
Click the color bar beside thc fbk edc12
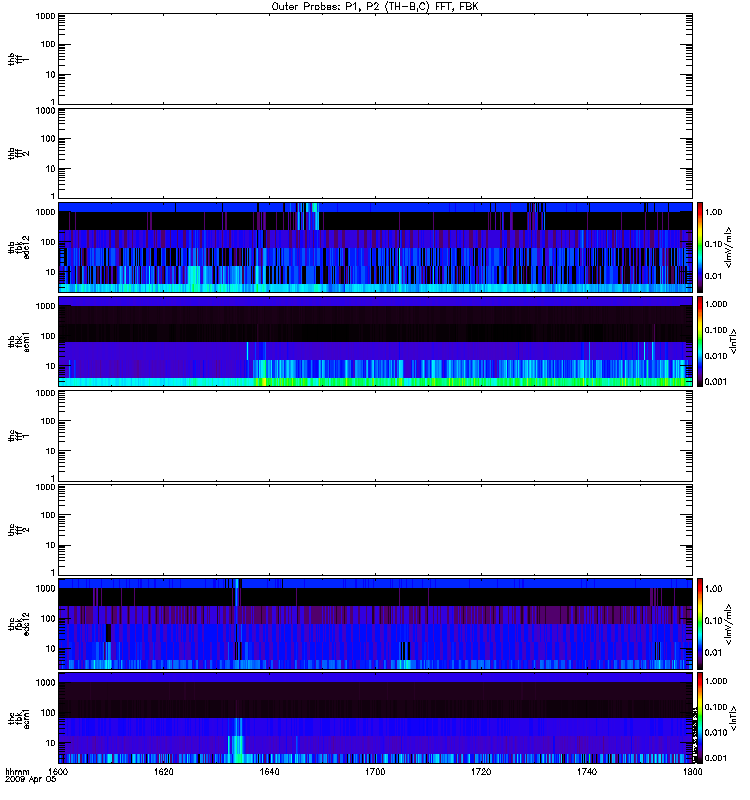pyautogui.click(x=700, y=624)
